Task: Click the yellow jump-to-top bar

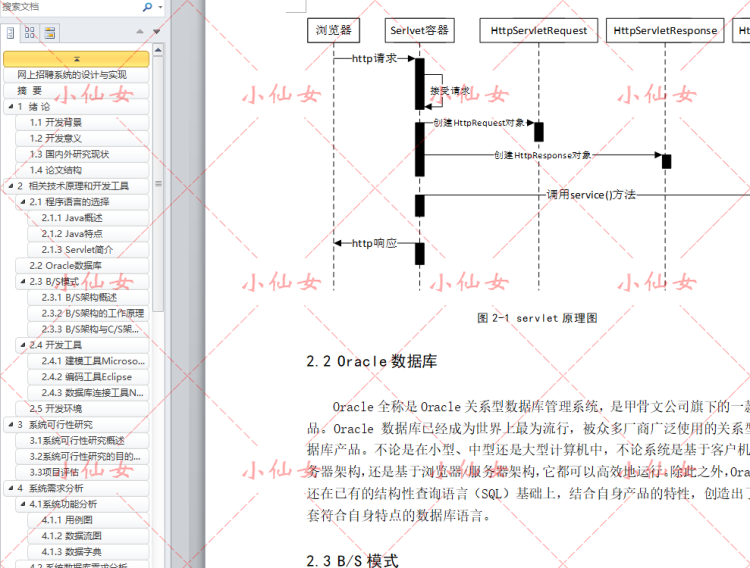Action: click(x=76, y=59)
